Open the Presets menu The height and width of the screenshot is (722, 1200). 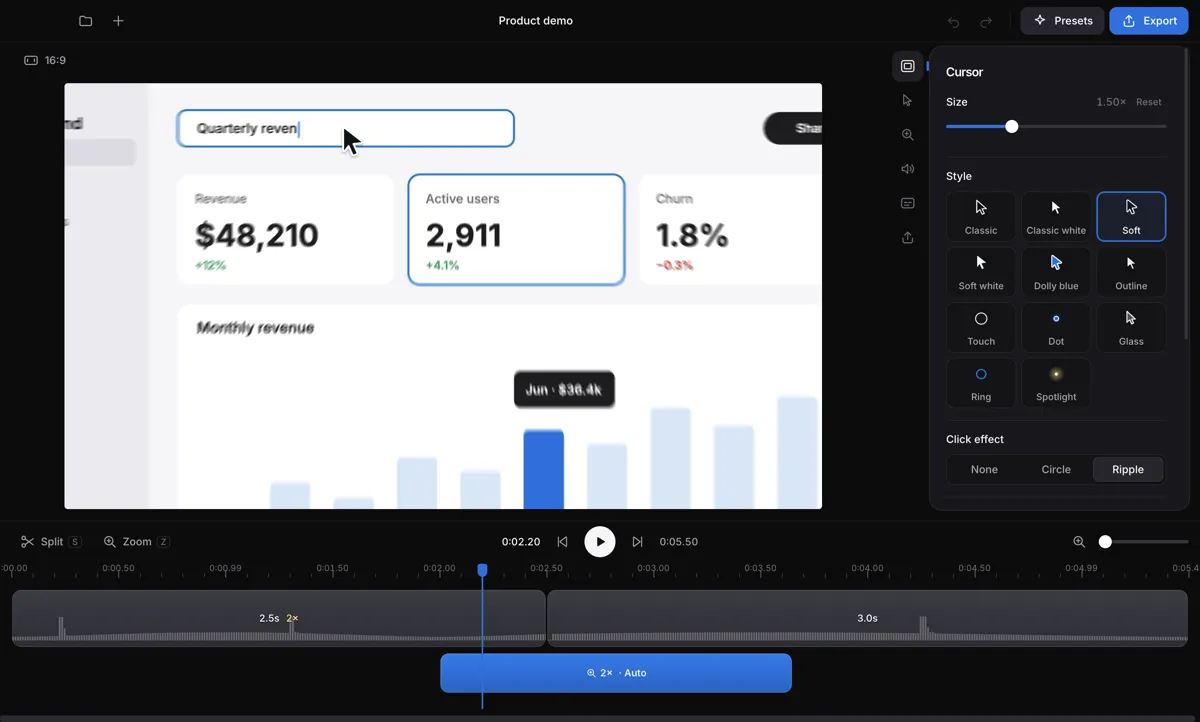1062,21
